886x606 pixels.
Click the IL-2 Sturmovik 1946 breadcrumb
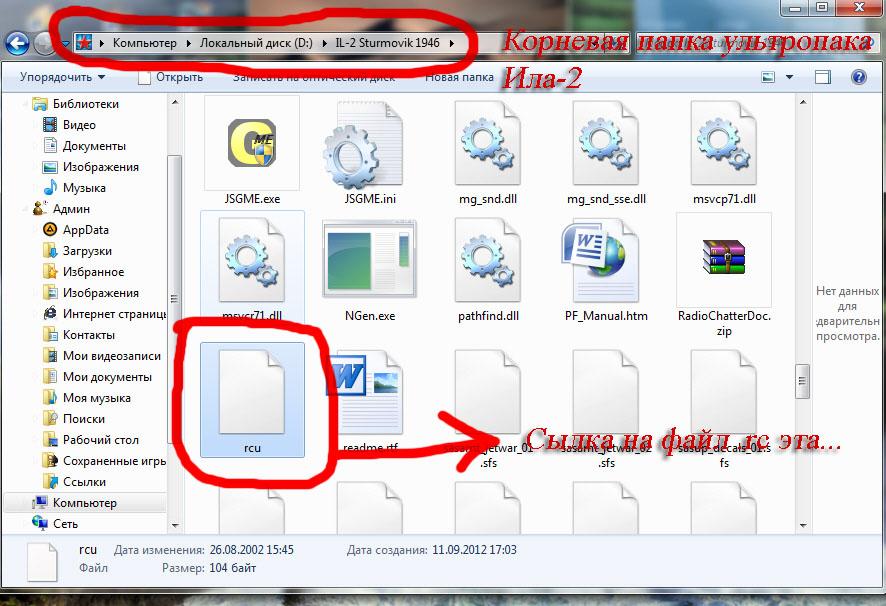click(x=387, y=43)
